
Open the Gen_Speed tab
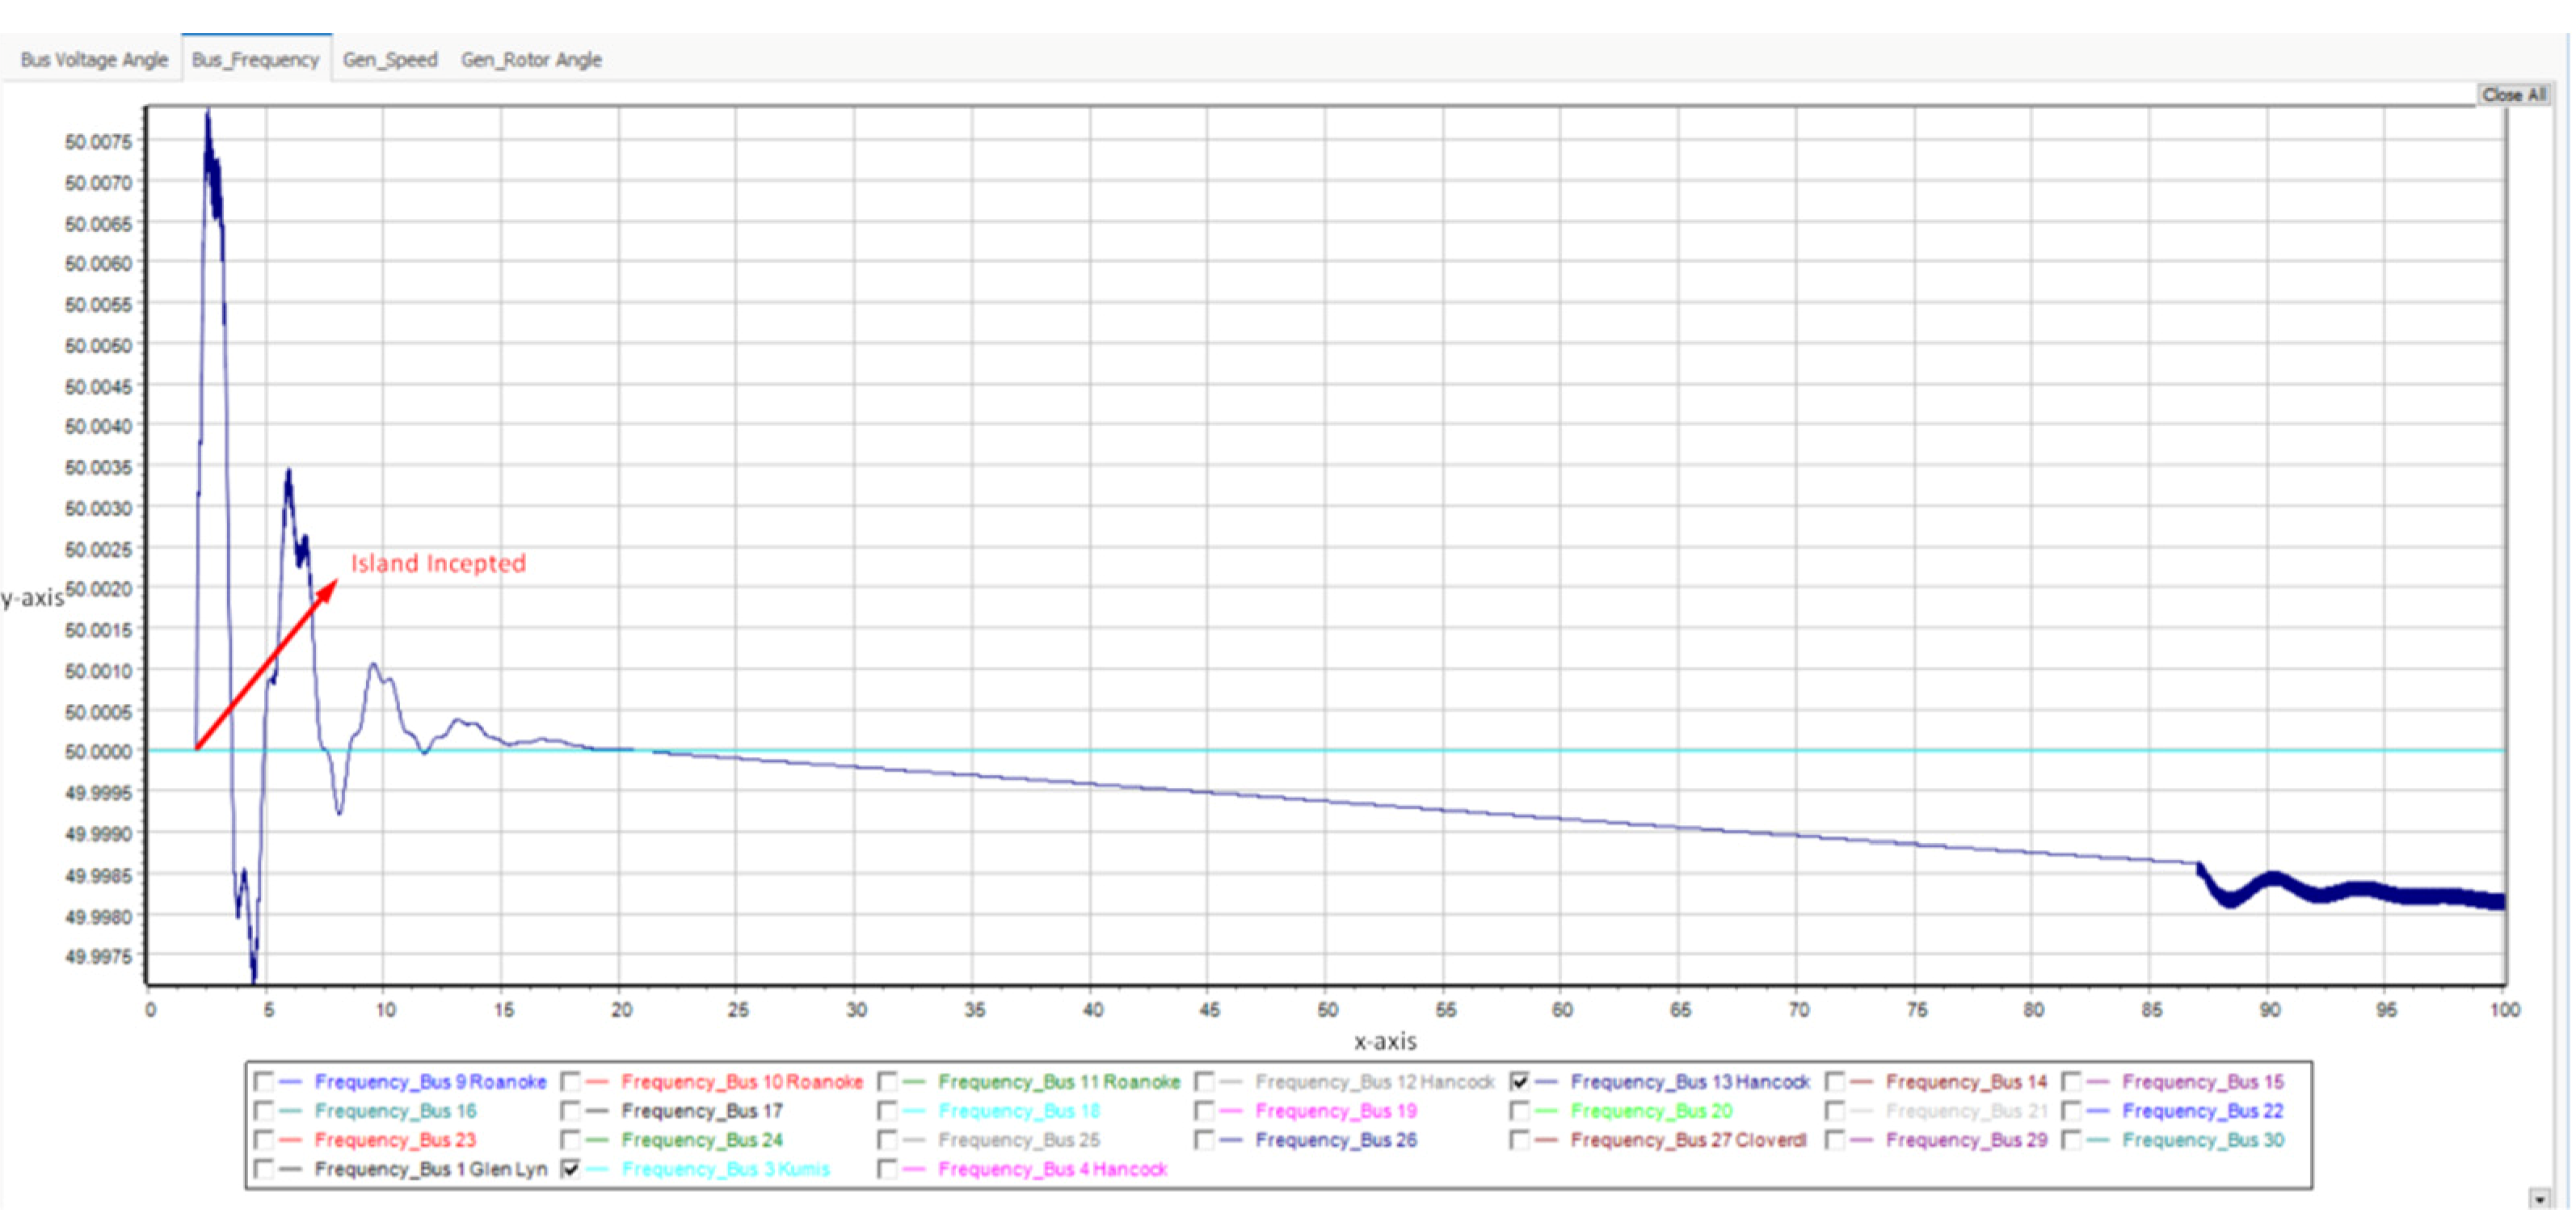pos(390,60)
